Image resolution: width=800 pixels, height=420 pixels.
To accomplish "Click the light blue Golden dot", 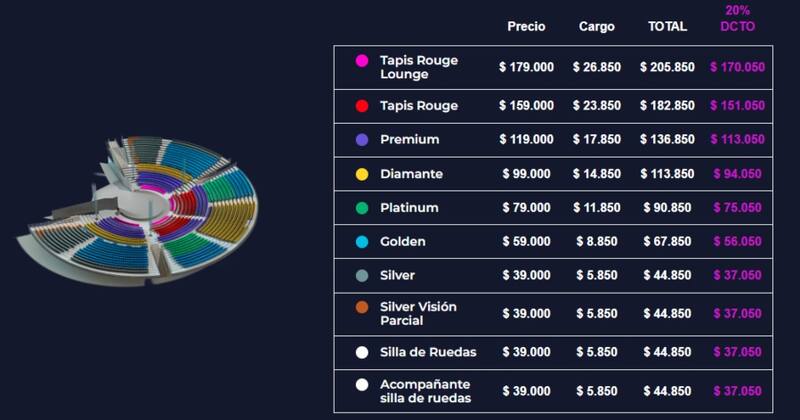I will click(x=362, y=241).
